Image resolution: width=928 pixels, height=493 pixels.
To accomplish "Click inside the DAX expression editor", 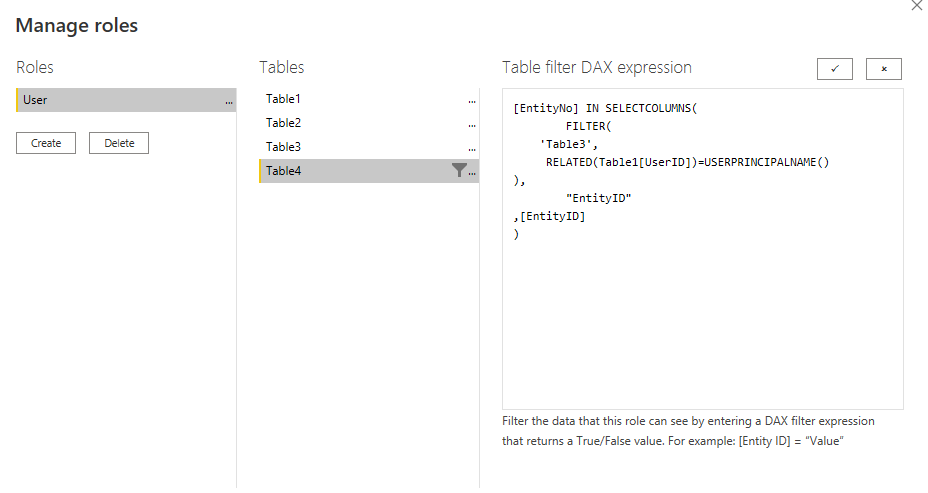I will coord(703,249).
